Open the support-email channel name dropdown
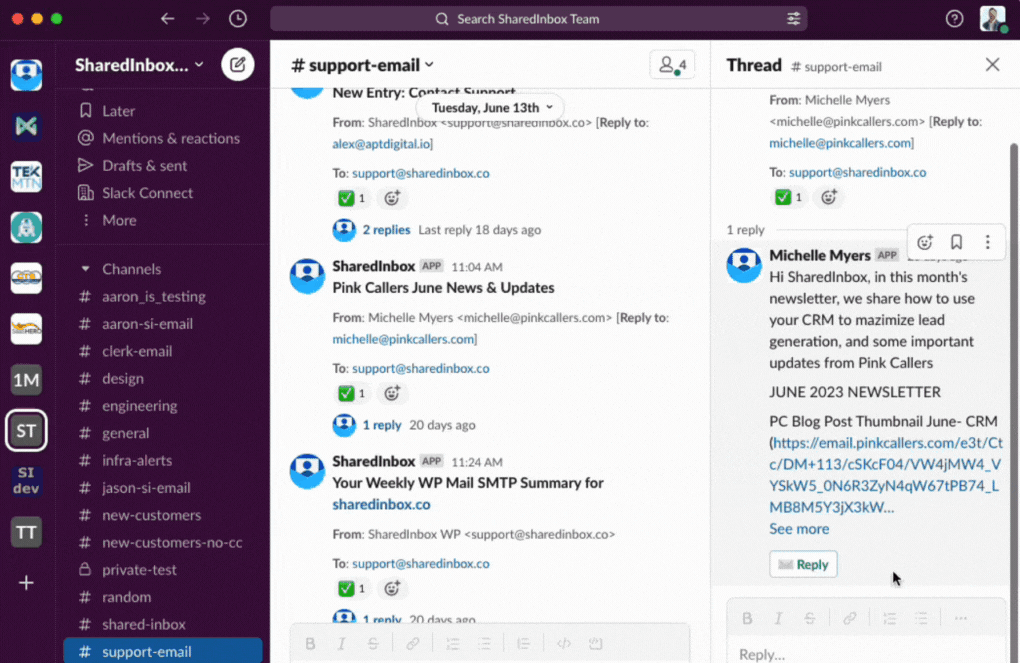1020x663 pixels. click(362, 64)
